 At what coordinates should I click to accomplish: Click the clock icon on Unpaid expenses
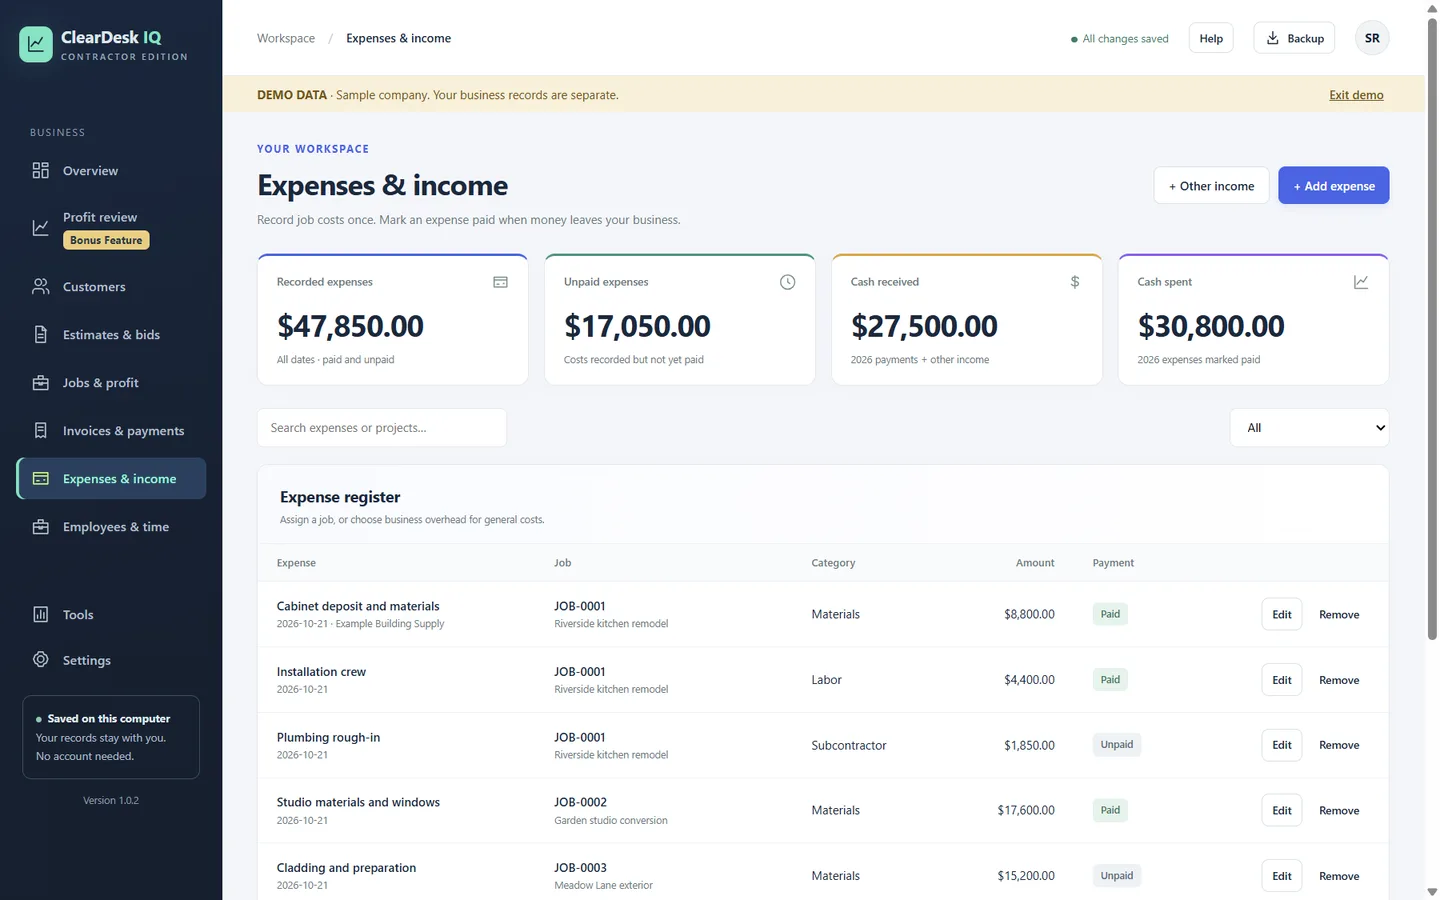tap(787, 282)
